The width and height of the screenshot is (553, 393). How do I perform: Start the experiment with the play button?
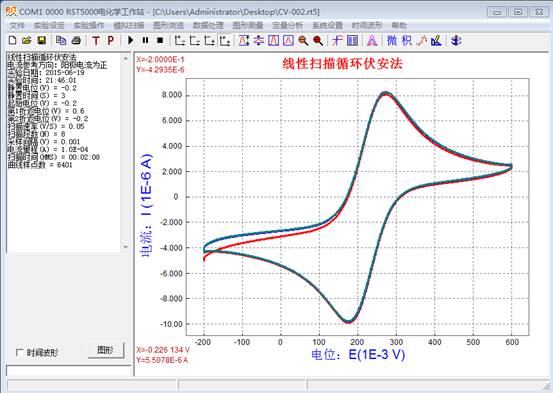130,40
